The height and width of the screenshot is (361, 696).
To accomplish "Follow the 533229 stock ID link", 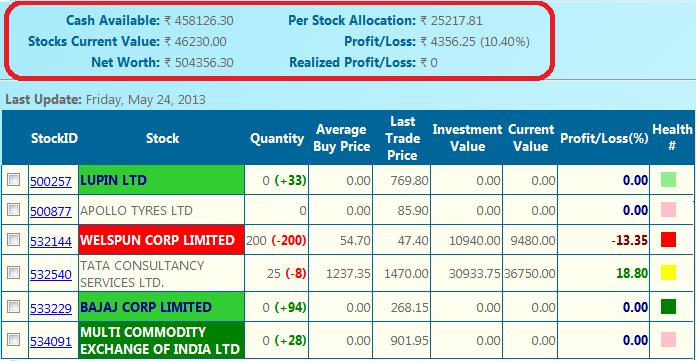I will [51, 308].
